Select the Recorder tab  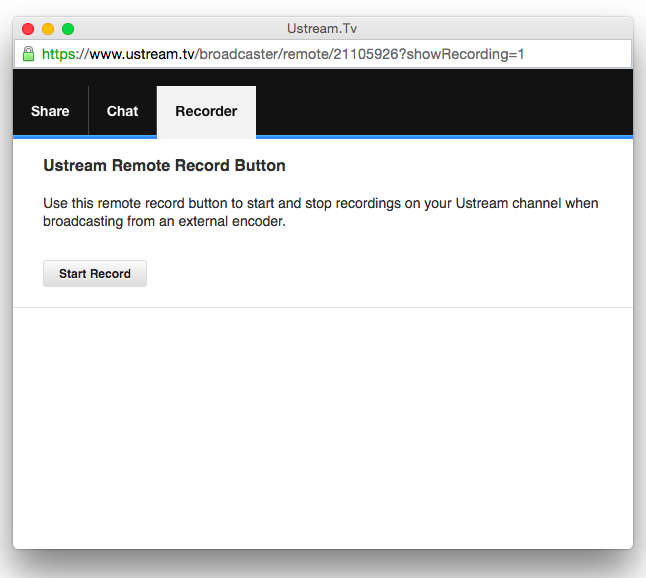[206, 111]
